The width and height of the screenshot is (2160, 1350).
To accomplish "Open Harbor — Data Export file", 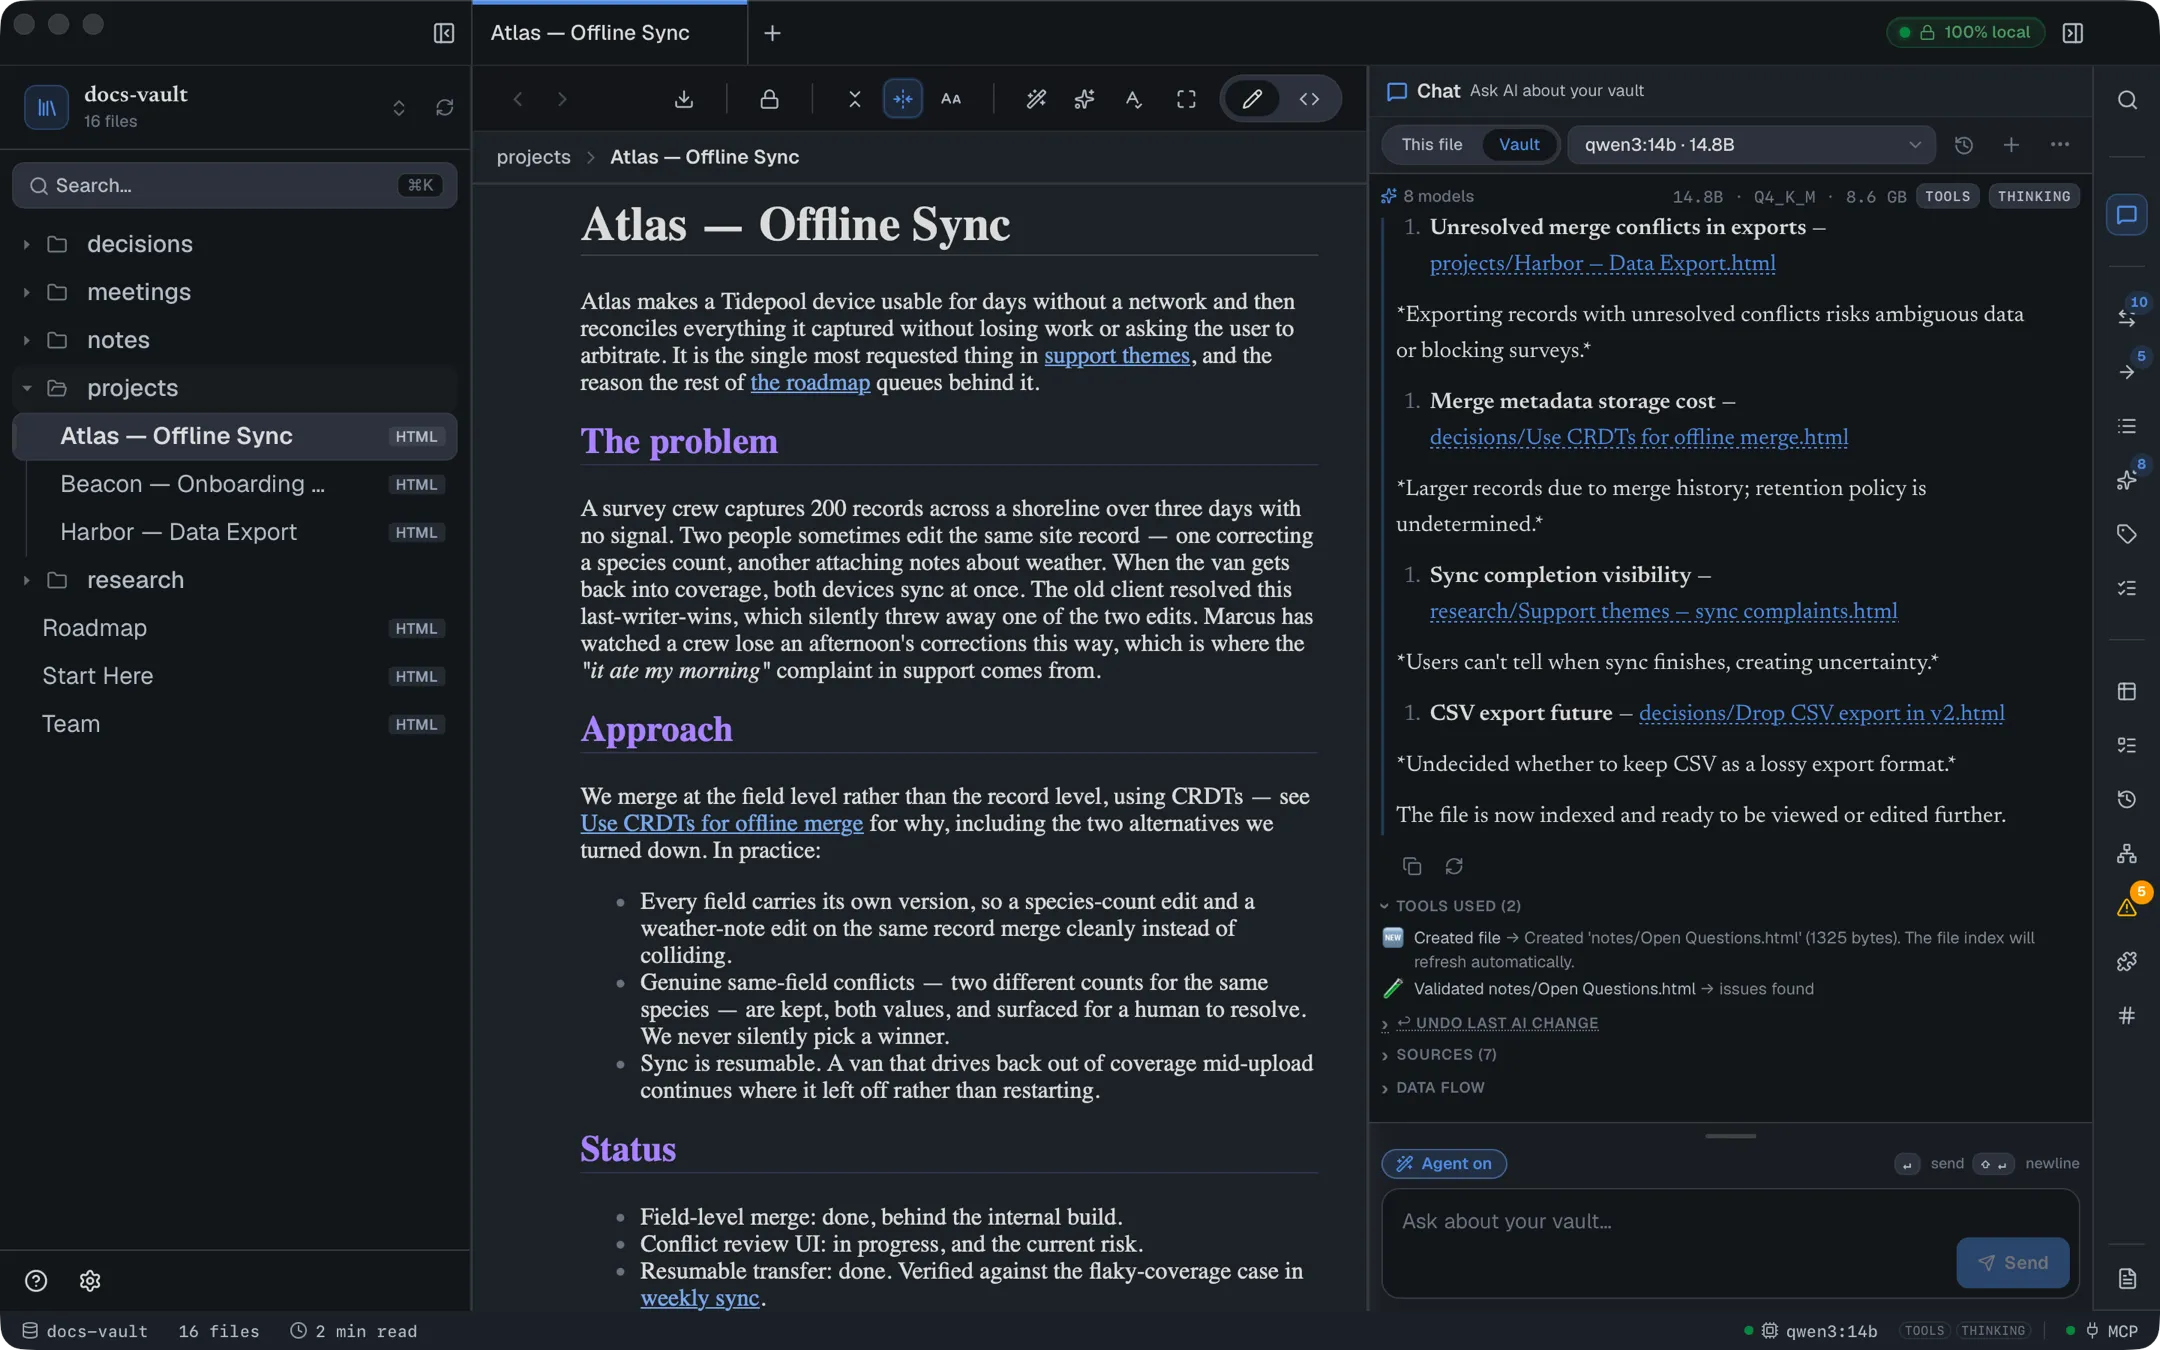I will (x=235, y=532).
